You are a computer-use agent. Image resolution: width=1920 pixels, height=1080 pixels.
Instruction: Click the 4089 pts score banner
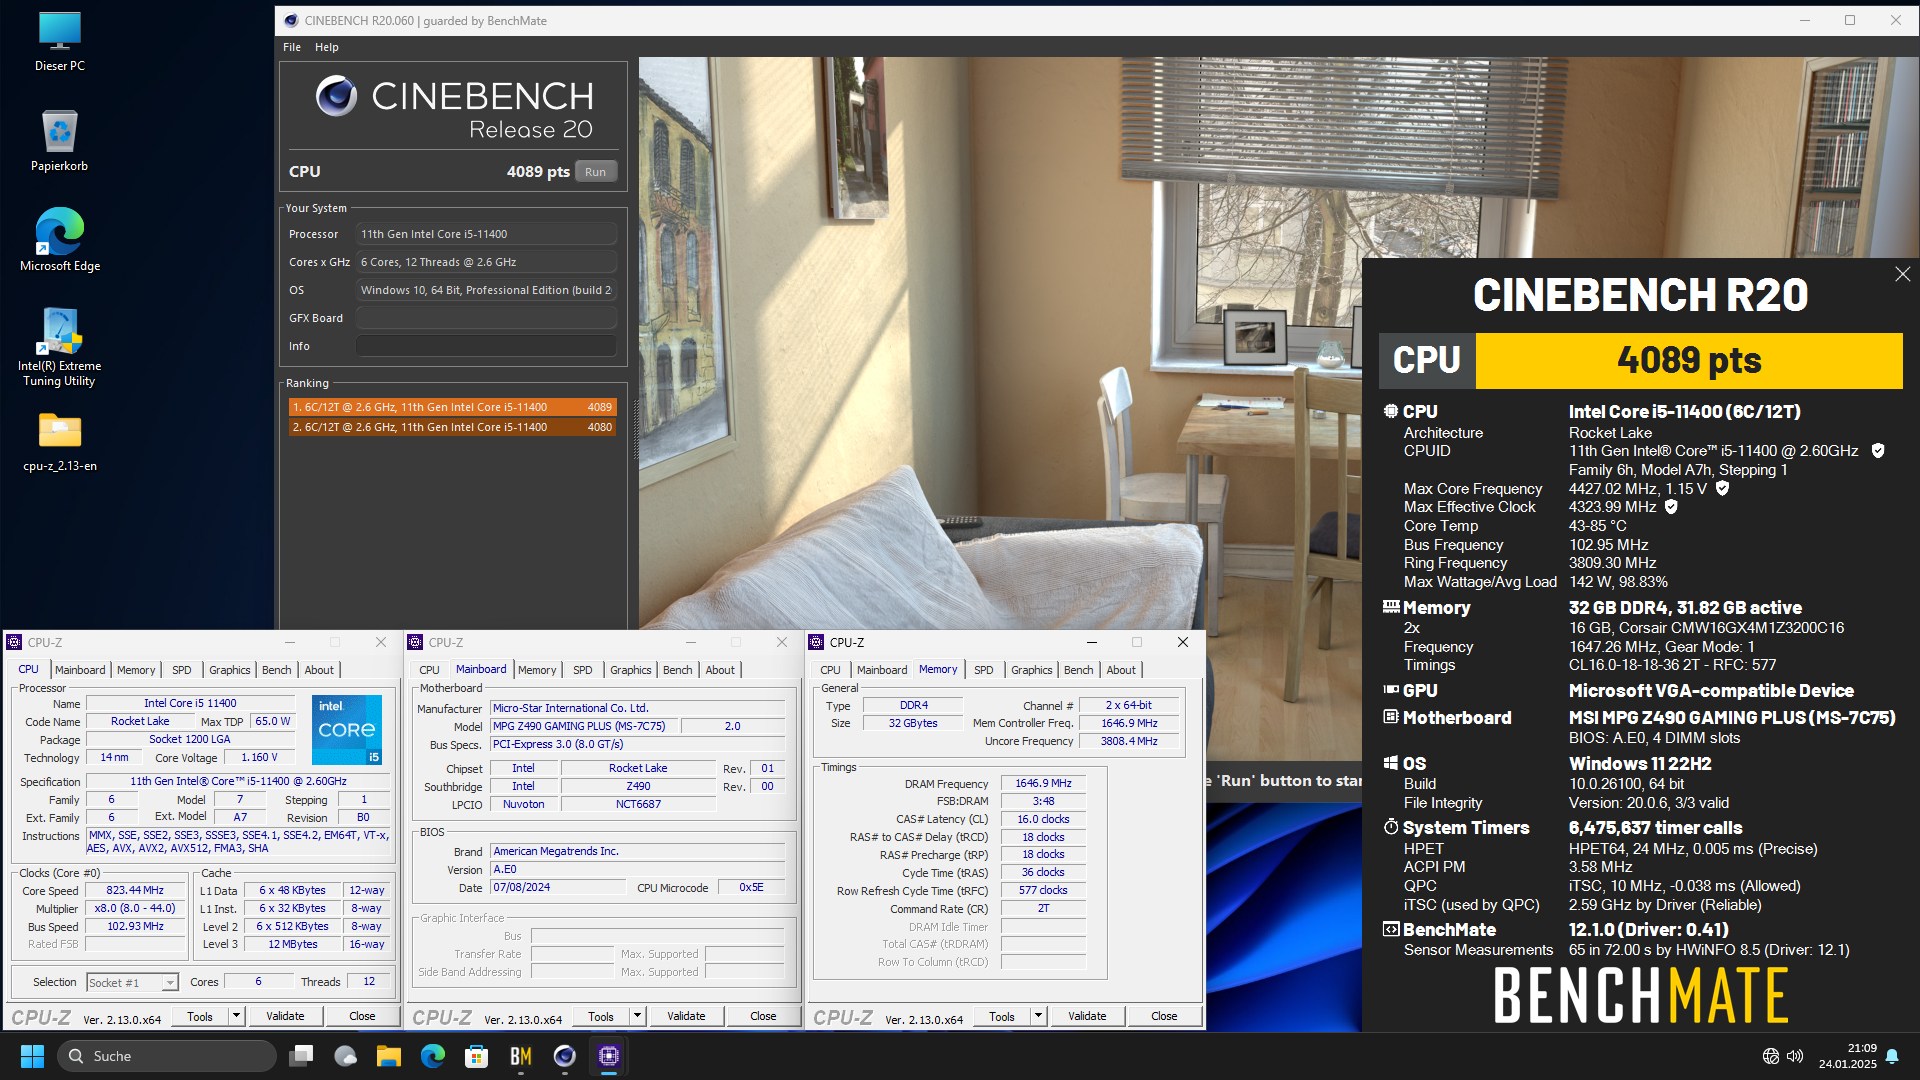point(1689,360)
